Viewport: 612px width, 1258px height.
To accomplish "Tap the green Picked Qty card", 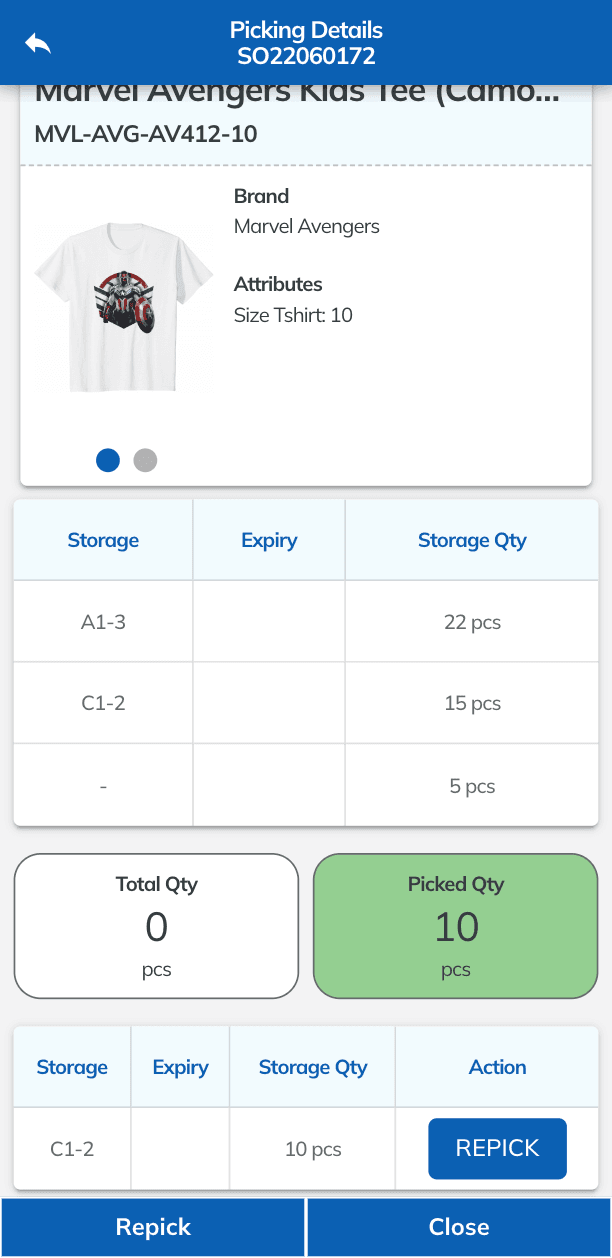I will click(x=456, y=926).
